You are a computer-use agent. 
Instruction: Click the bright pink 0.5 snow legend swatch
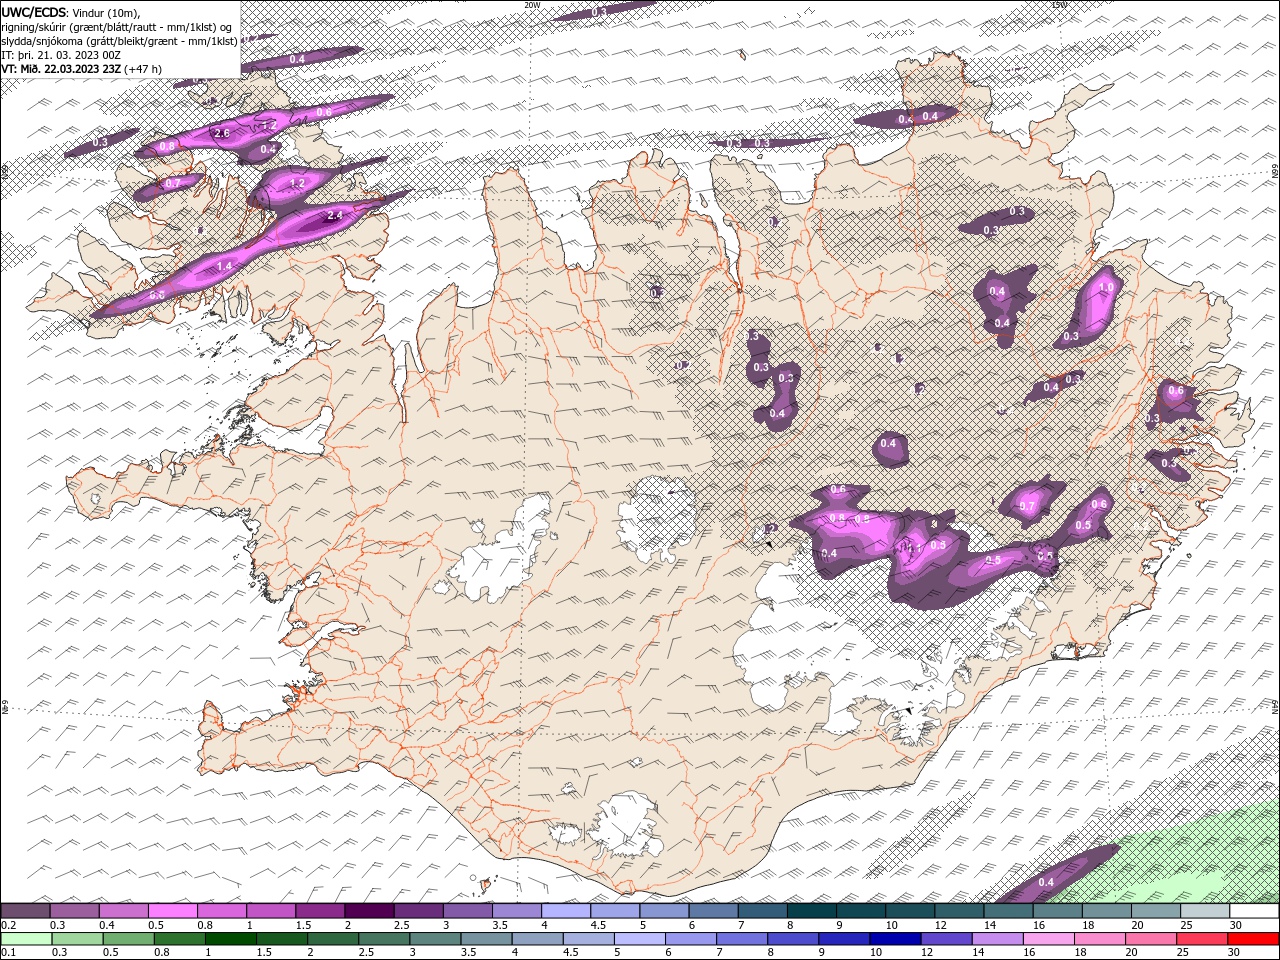(x=173, y=911)
